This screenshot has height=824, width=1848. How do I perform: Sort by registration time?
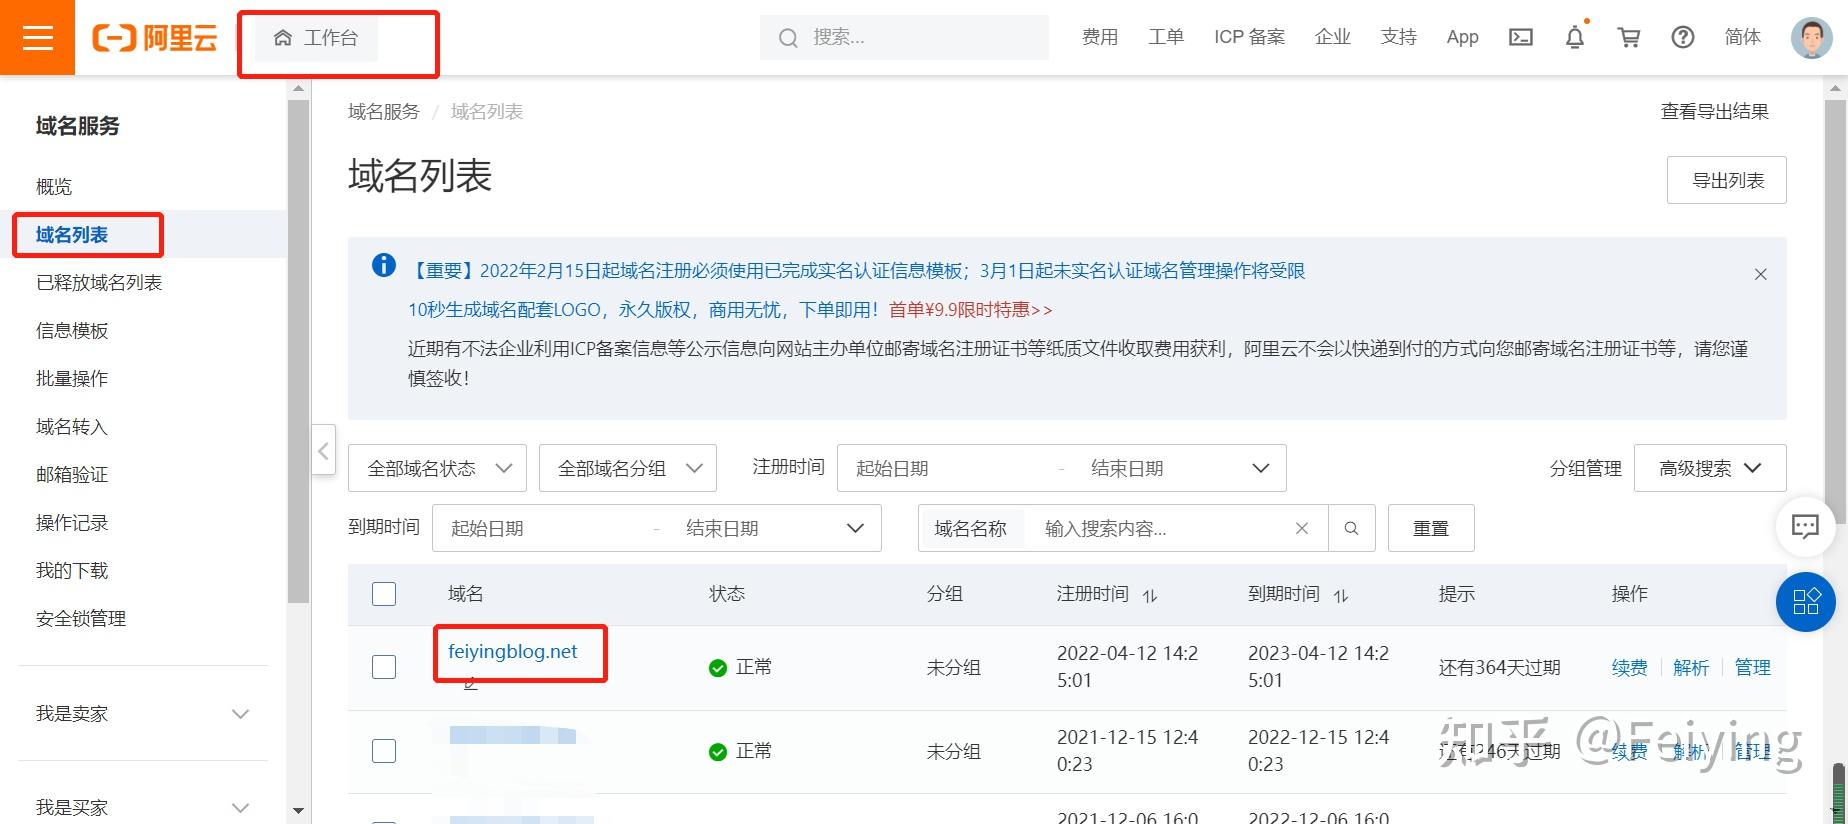[1150, 595]
